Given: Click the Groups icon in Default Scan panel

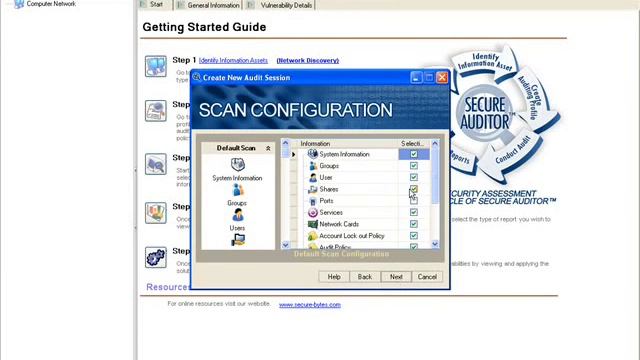Looking at the screenshot, I should point(238,190).
